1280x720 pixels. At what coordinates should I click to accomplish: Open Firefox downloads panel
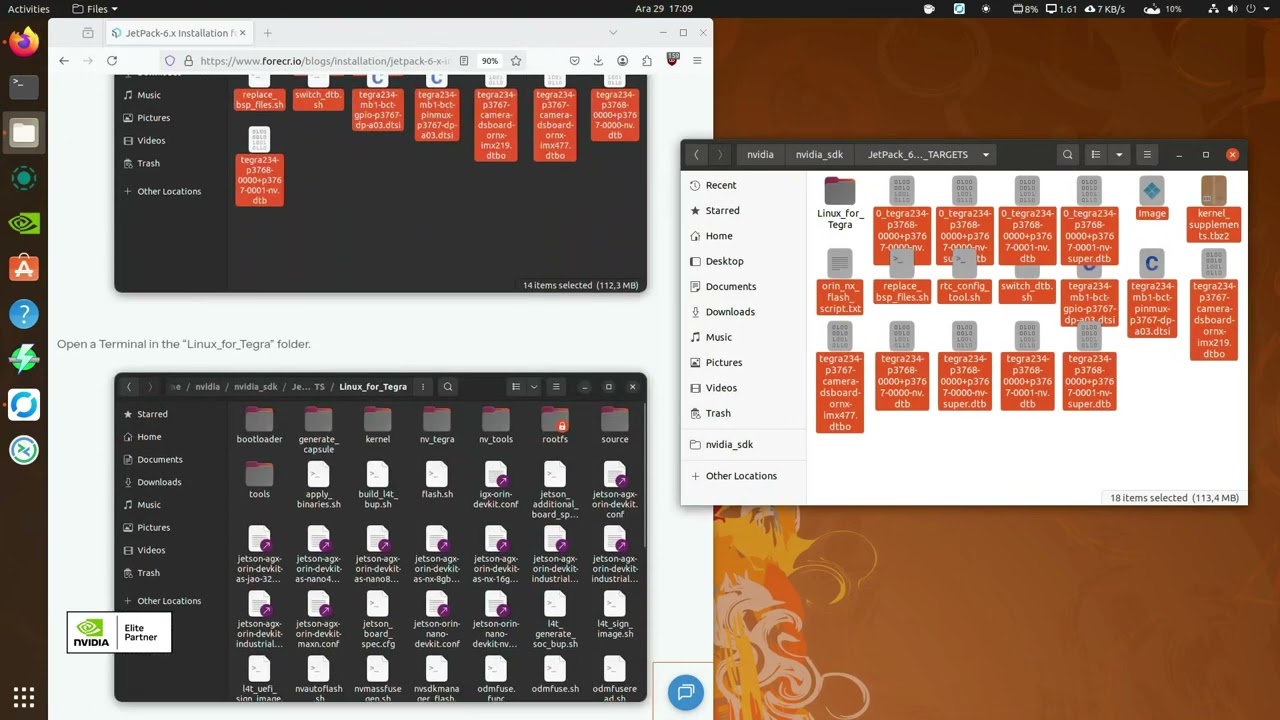click(598, 61)
